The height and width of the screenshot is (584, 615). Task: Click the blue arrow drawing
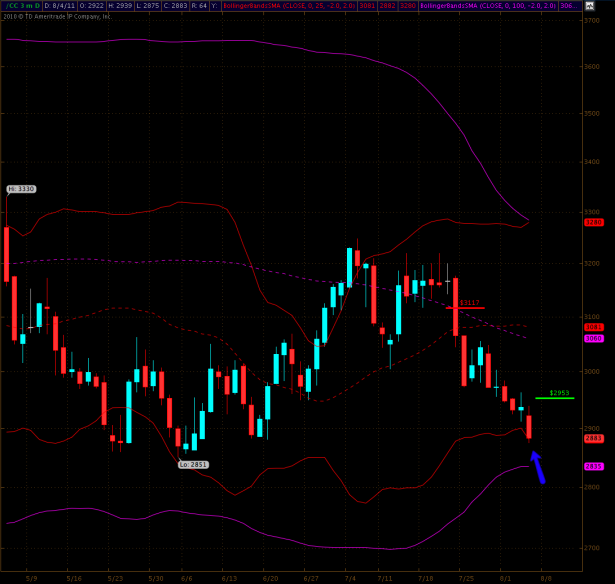click(537, 466)
